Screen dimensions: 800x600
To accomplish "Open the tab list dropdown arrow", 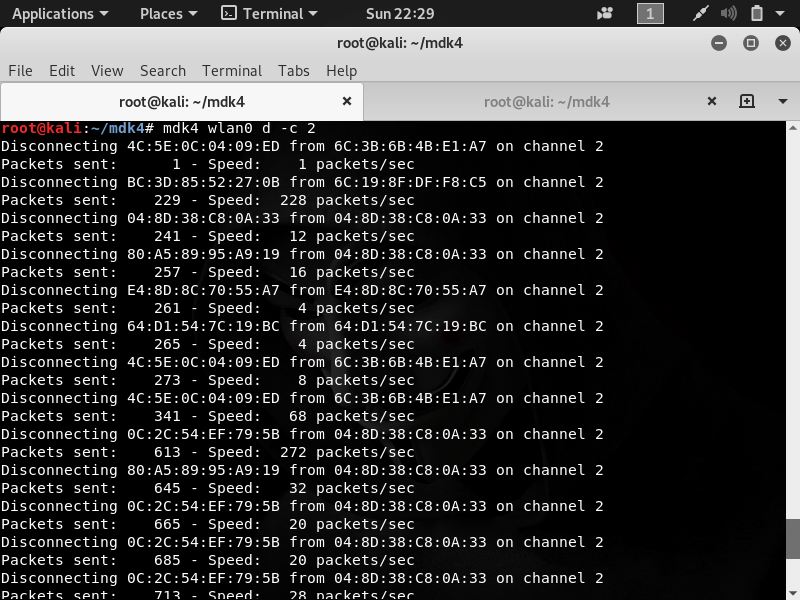I will [783, 101].
